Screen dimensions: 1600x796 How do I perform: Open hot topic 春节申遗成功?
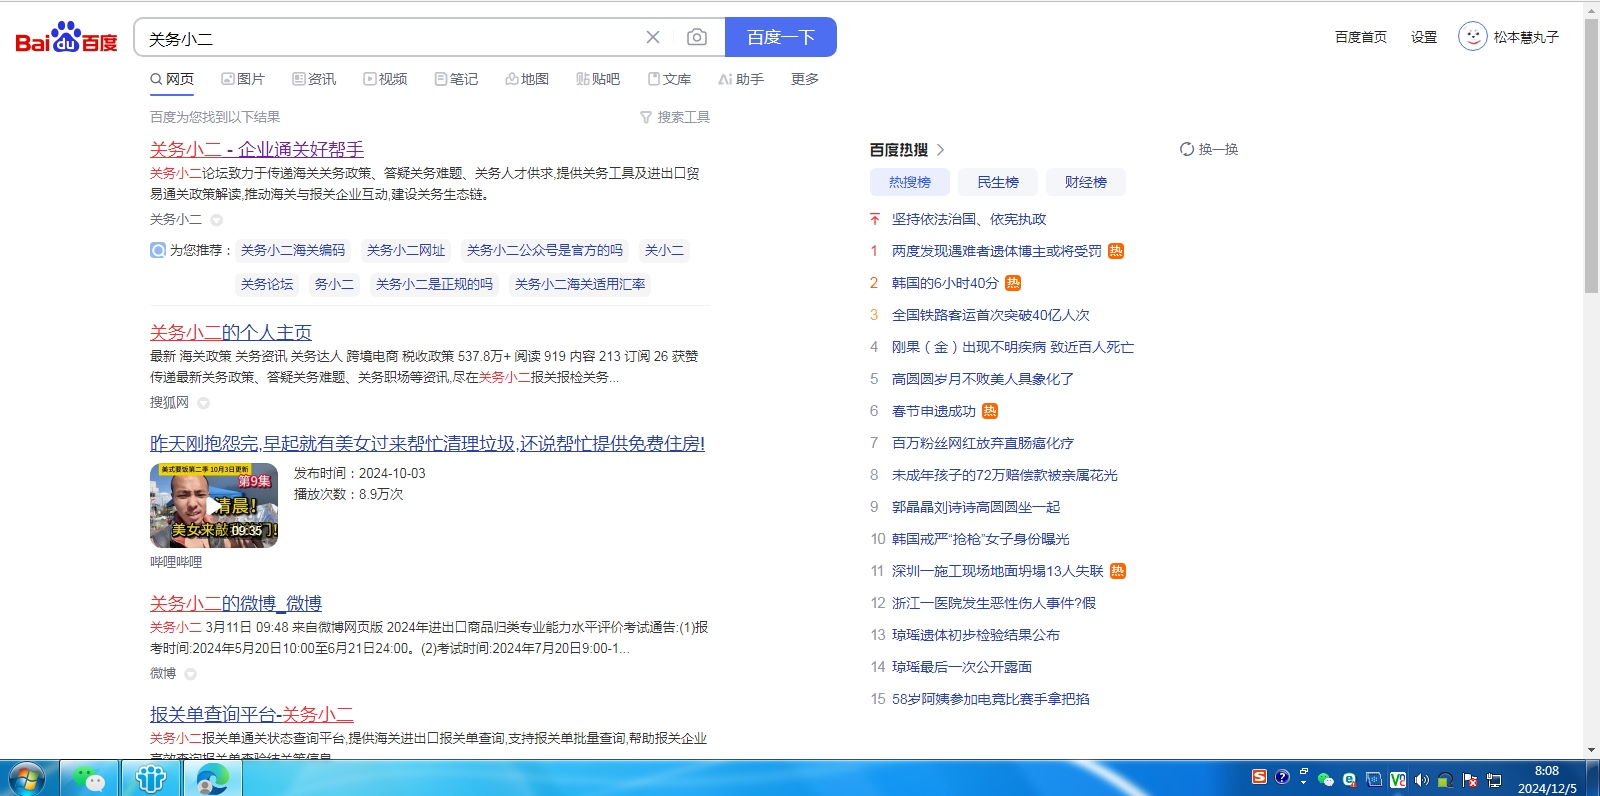tap(934, 411)
